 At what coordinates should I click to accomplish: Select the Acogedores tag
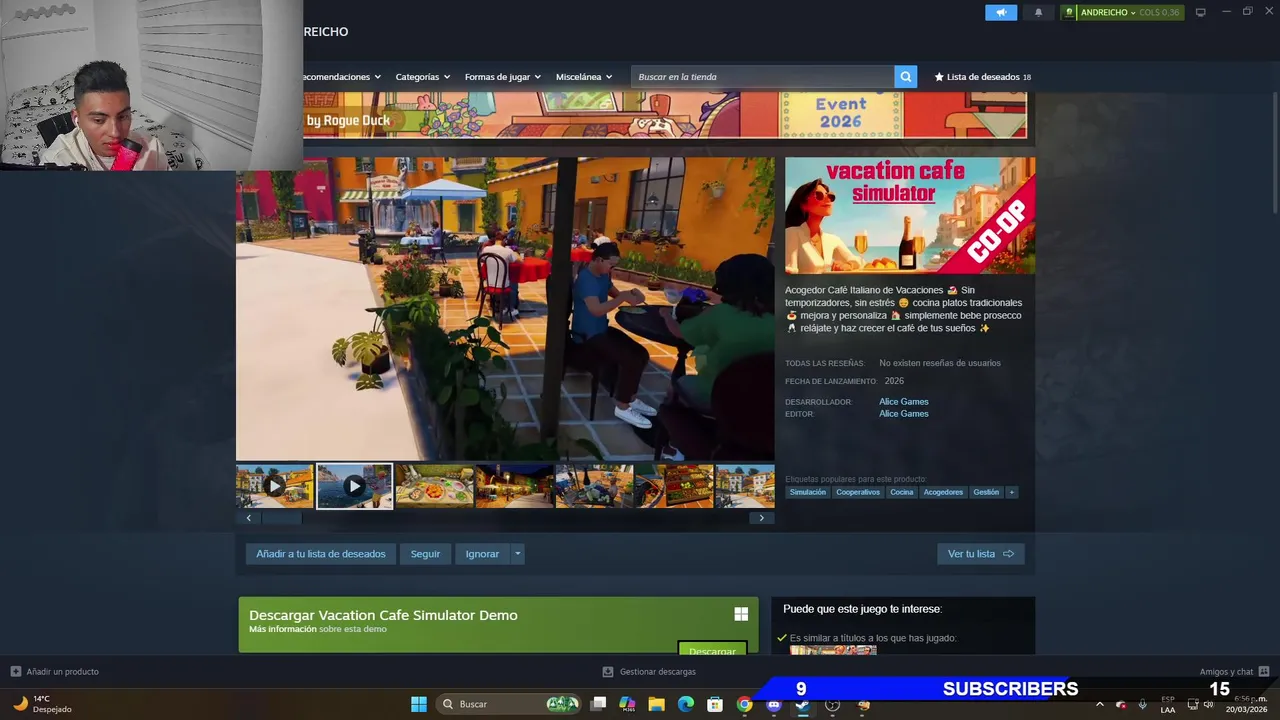[943, 492]
